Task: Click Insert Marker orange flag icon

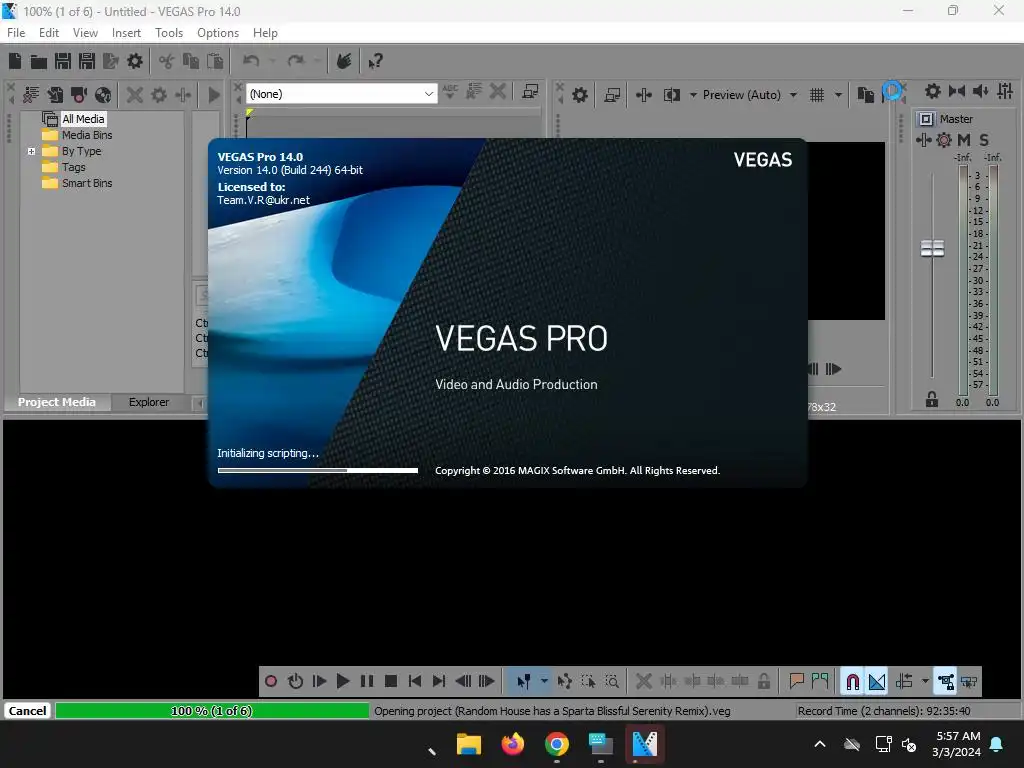Action: click(x=796, y=681)
